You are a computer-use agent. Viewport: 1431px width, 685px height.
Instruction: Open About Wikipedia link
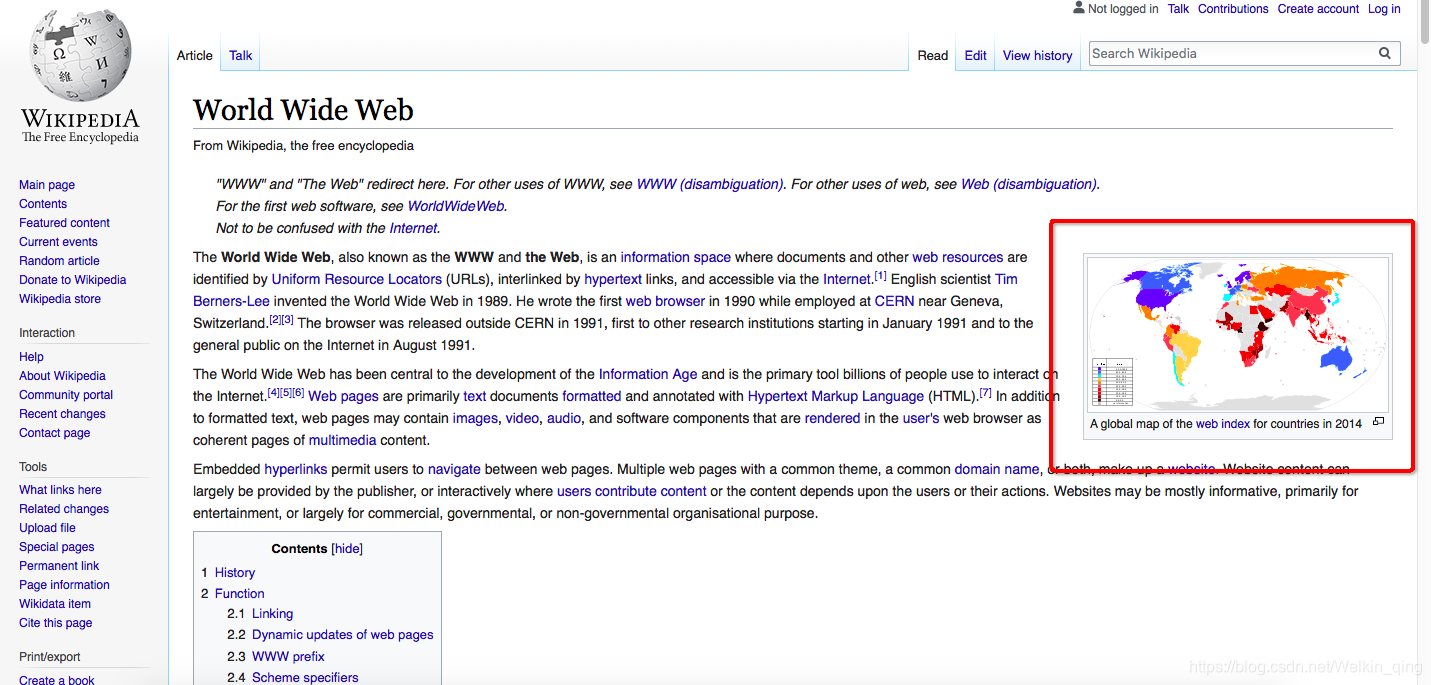point(62,376)
